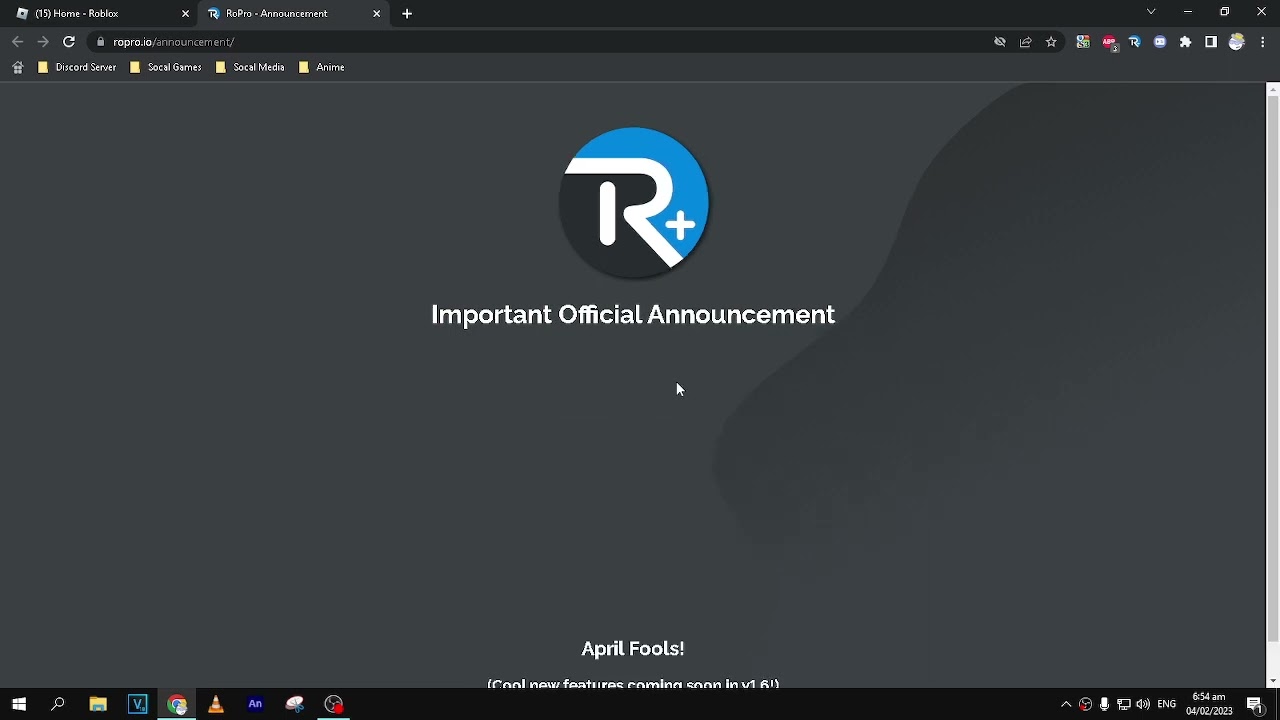Open the RoPro extension popup
The height and width of the screenshot is (720, 1280).
(x=1134, y=42)
